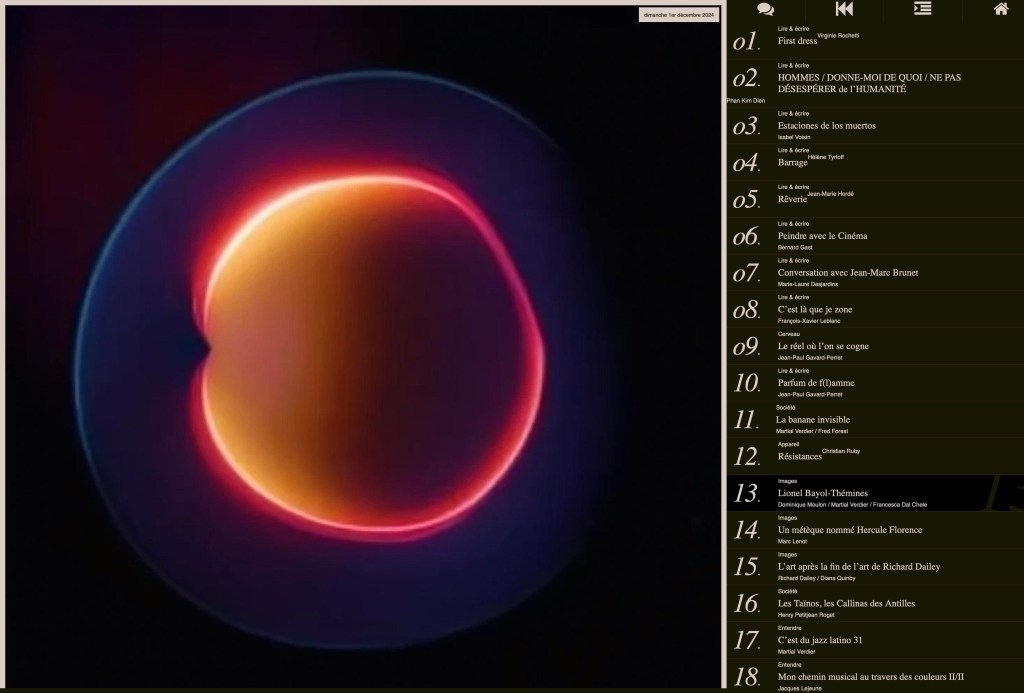Open 'La banane invisible' article
The height and width of the screenshot is (693, 1024).
click(x=812, y=420)
